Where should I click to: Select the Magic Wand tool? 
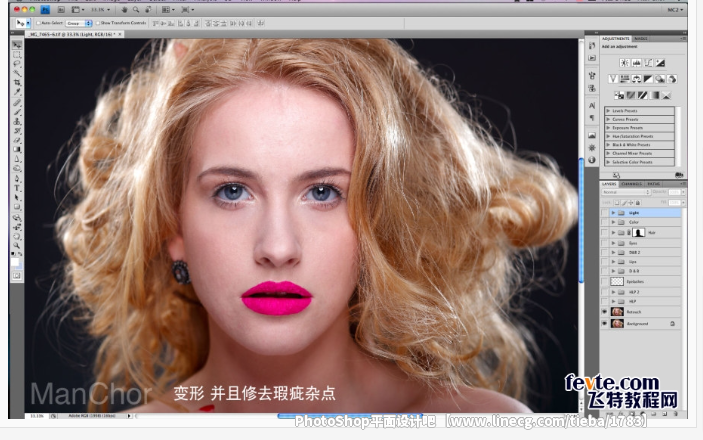[17, 74]
